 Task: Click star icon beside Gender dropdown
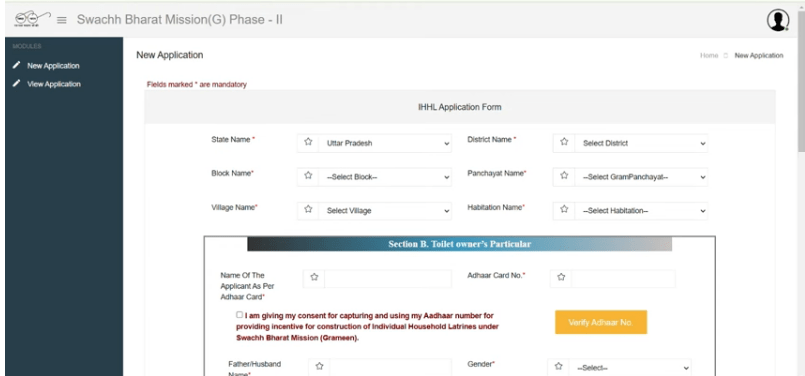pyautogui.click(x=559, y=367)
